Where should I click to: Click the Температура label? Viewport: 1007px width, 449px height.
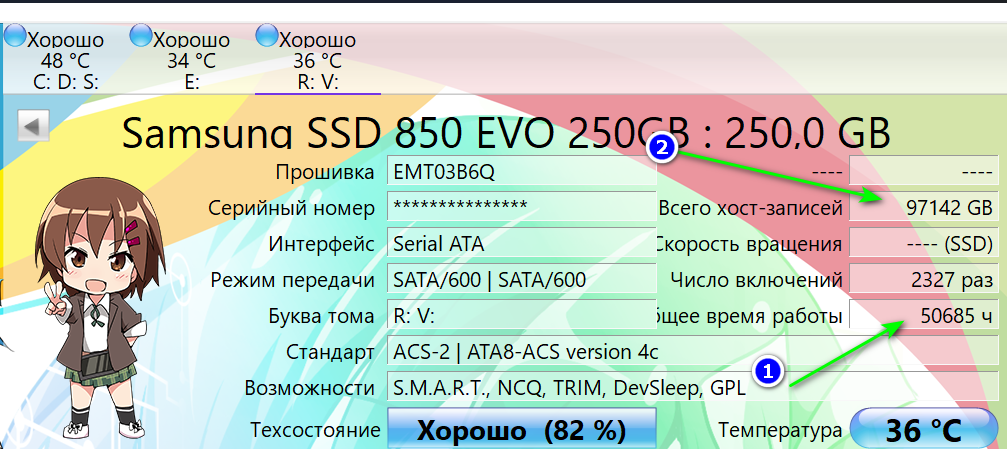coord(780,429)
